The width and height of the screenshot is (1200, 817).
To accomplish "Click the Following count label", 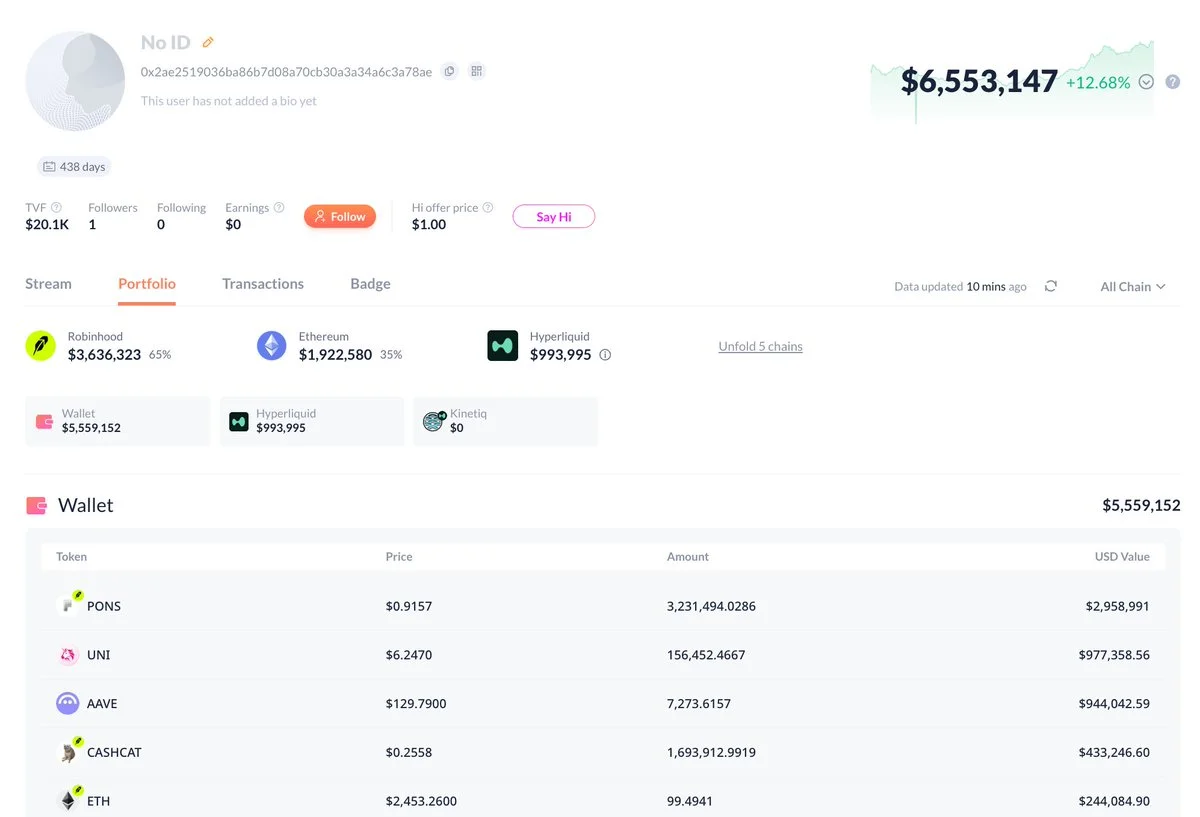I will [x=181, y=208].
